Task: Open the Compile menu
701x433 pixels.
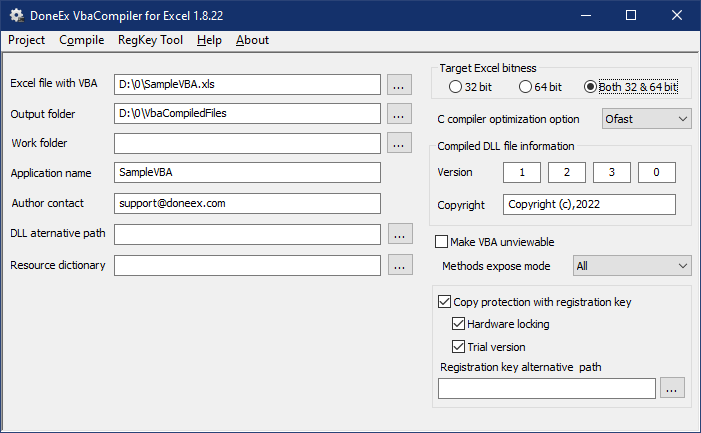Action: pos(82,40)
